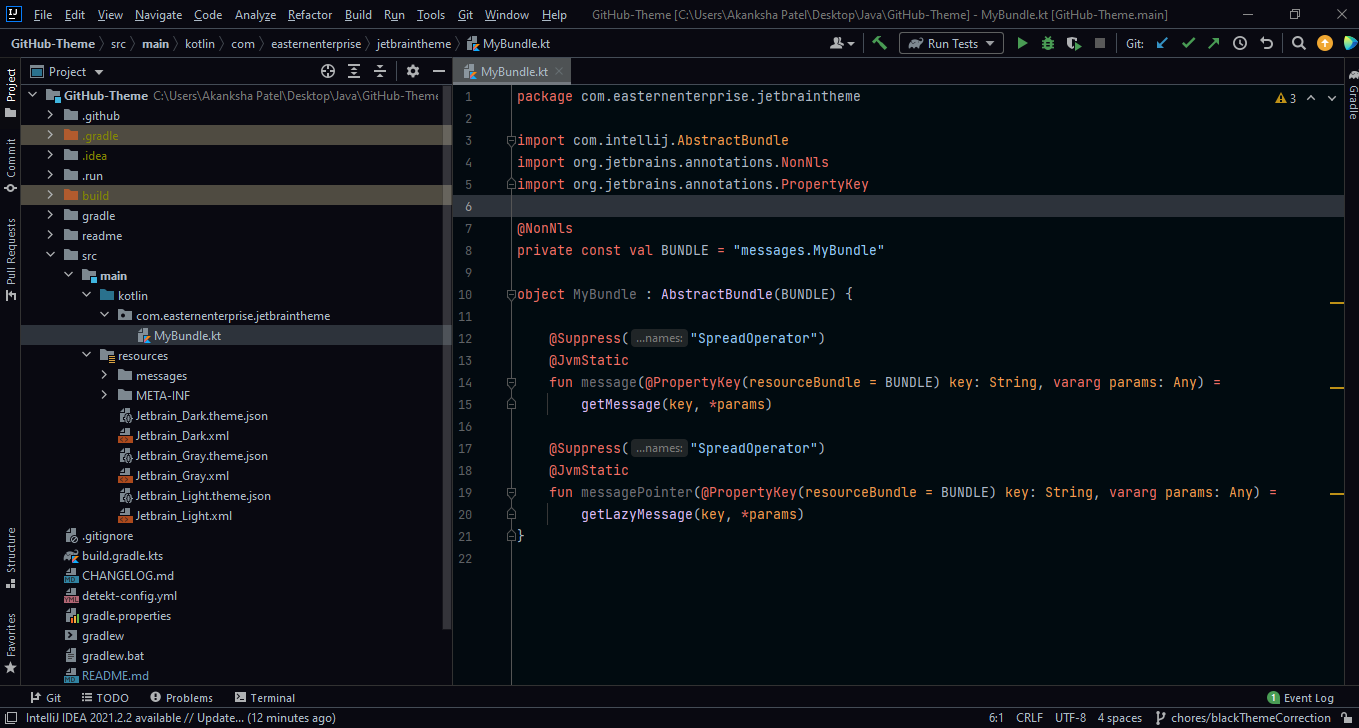
Task: Toggle the Commit tool window tab
Action: click(10, 165)
